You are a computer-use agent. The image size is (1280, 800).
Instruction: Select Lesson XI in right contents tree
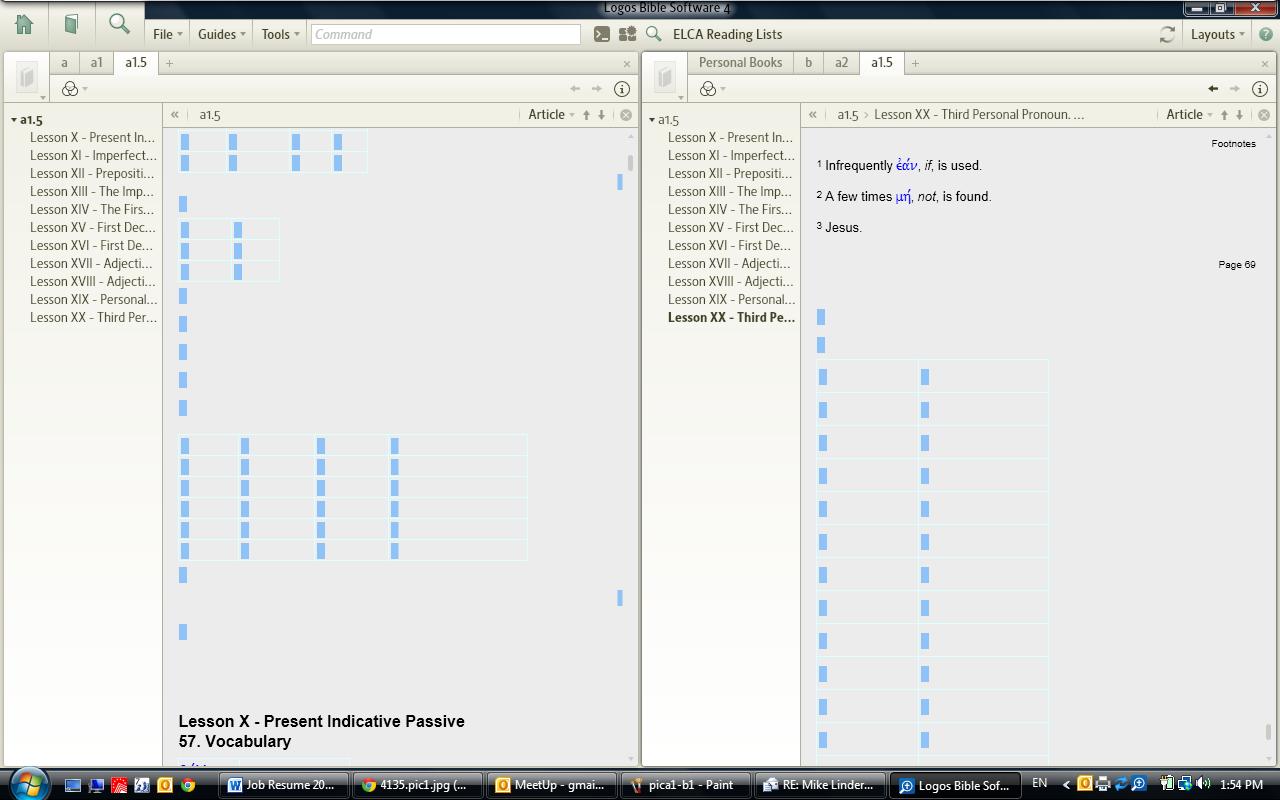[x=731, y=156]
